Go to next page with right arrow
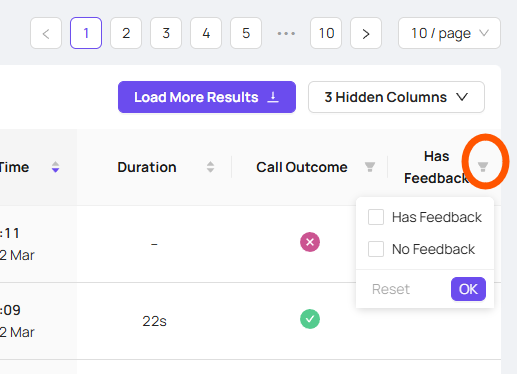 coord(366,33)
